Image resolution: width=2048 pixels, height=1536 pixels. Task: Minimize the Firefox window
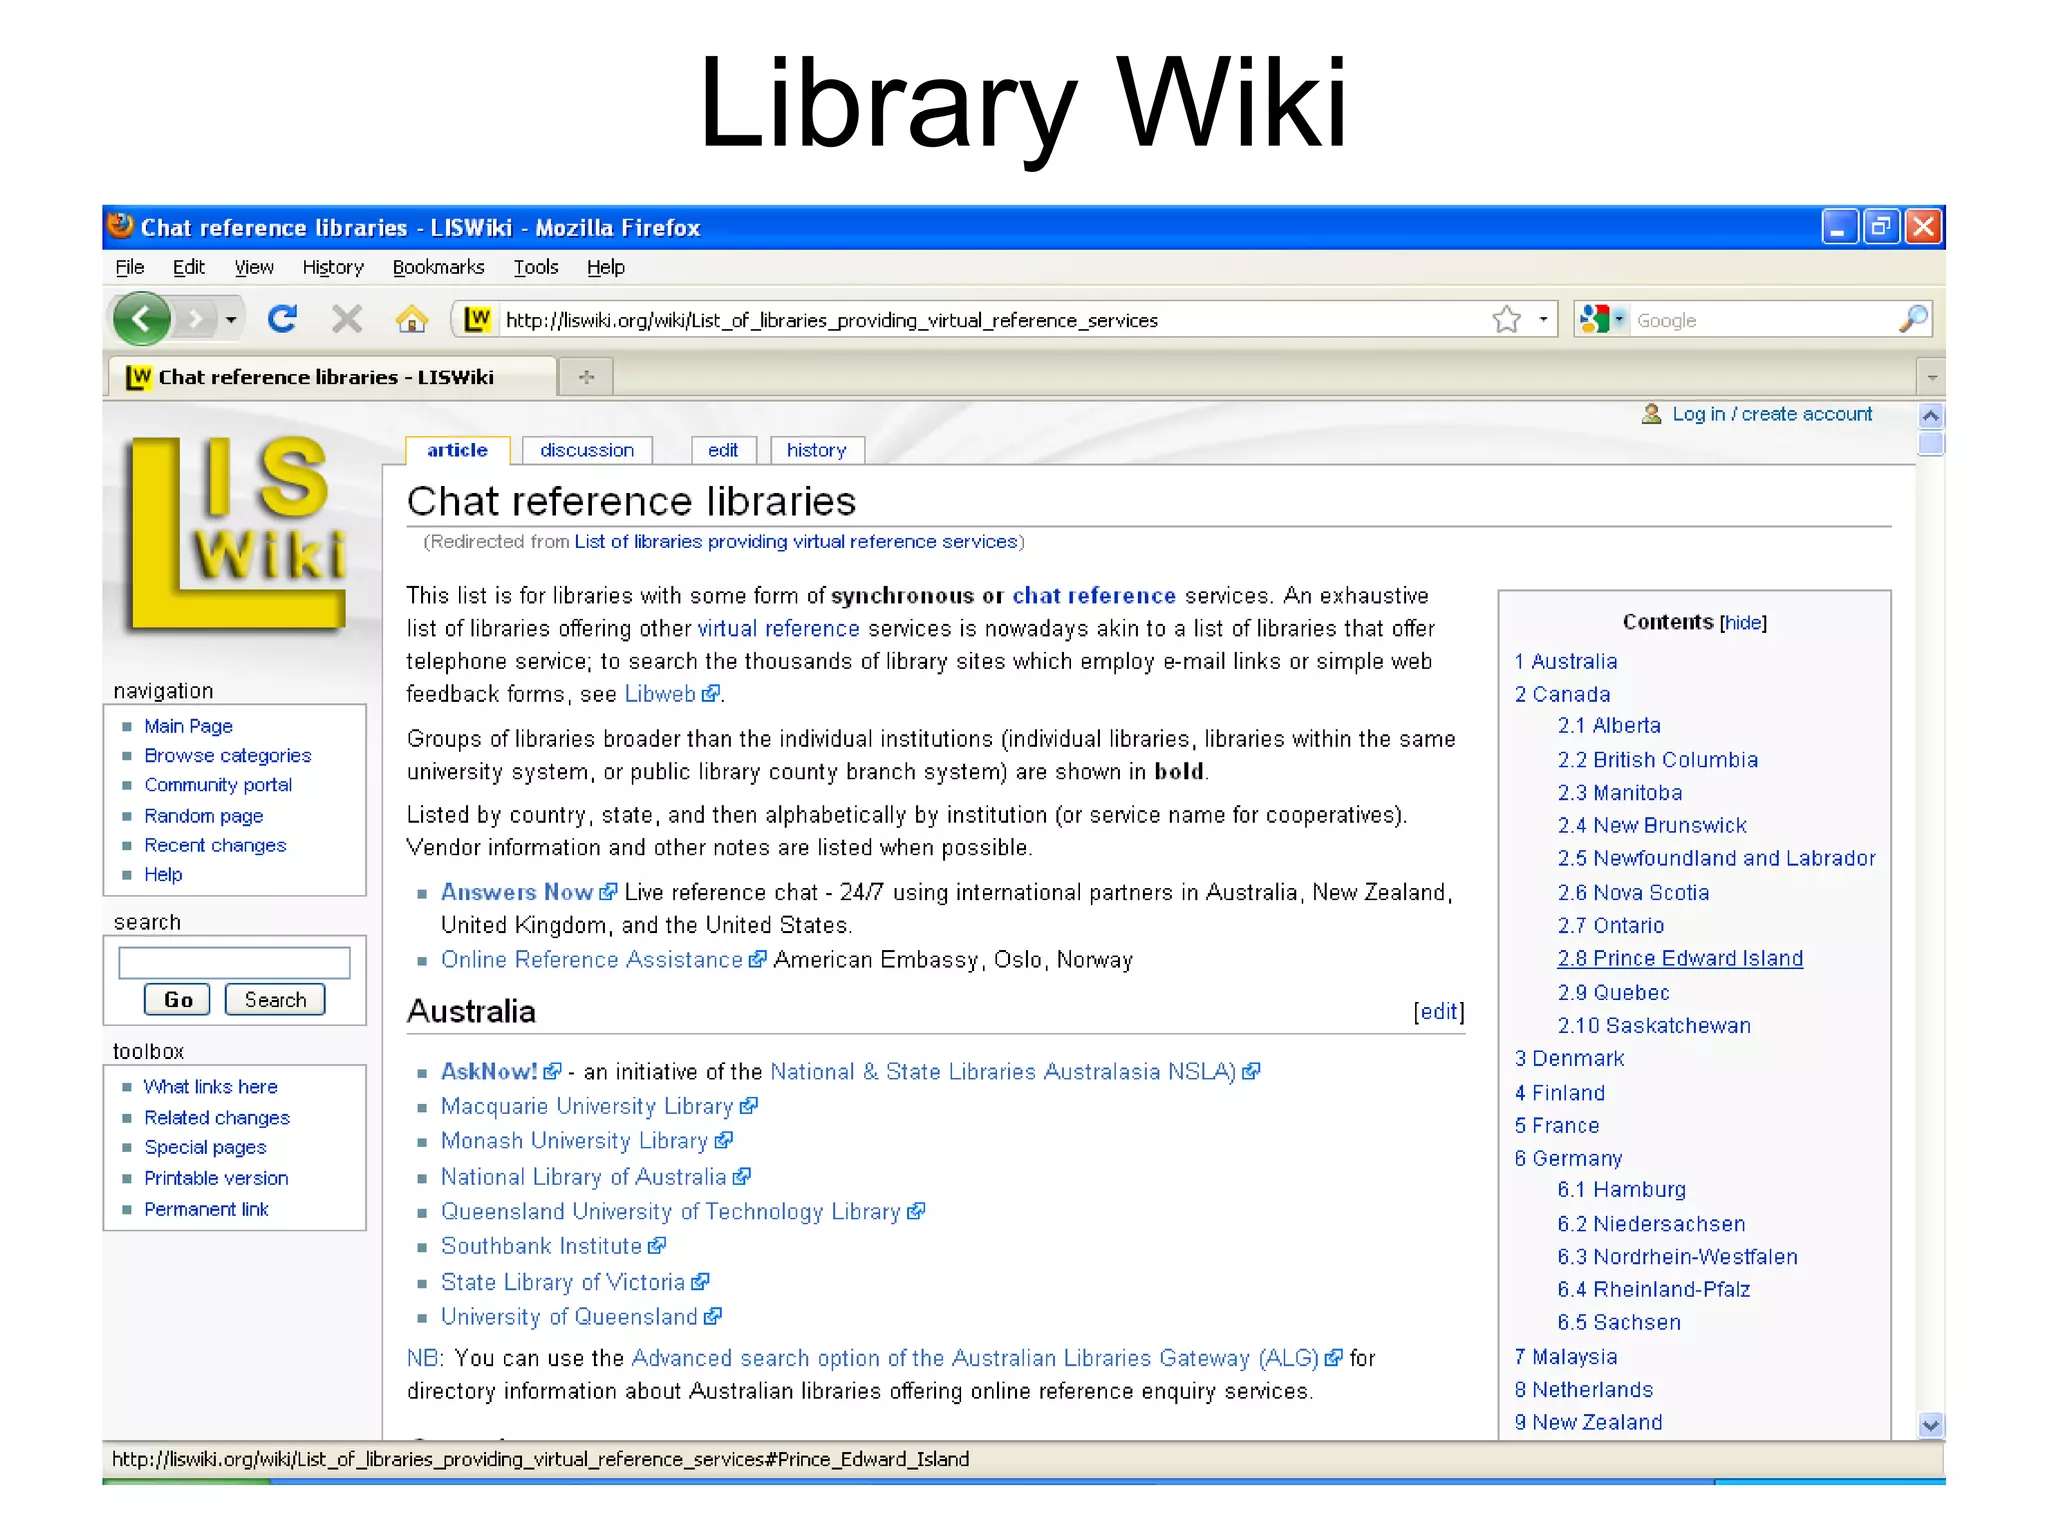[1839, 227]
